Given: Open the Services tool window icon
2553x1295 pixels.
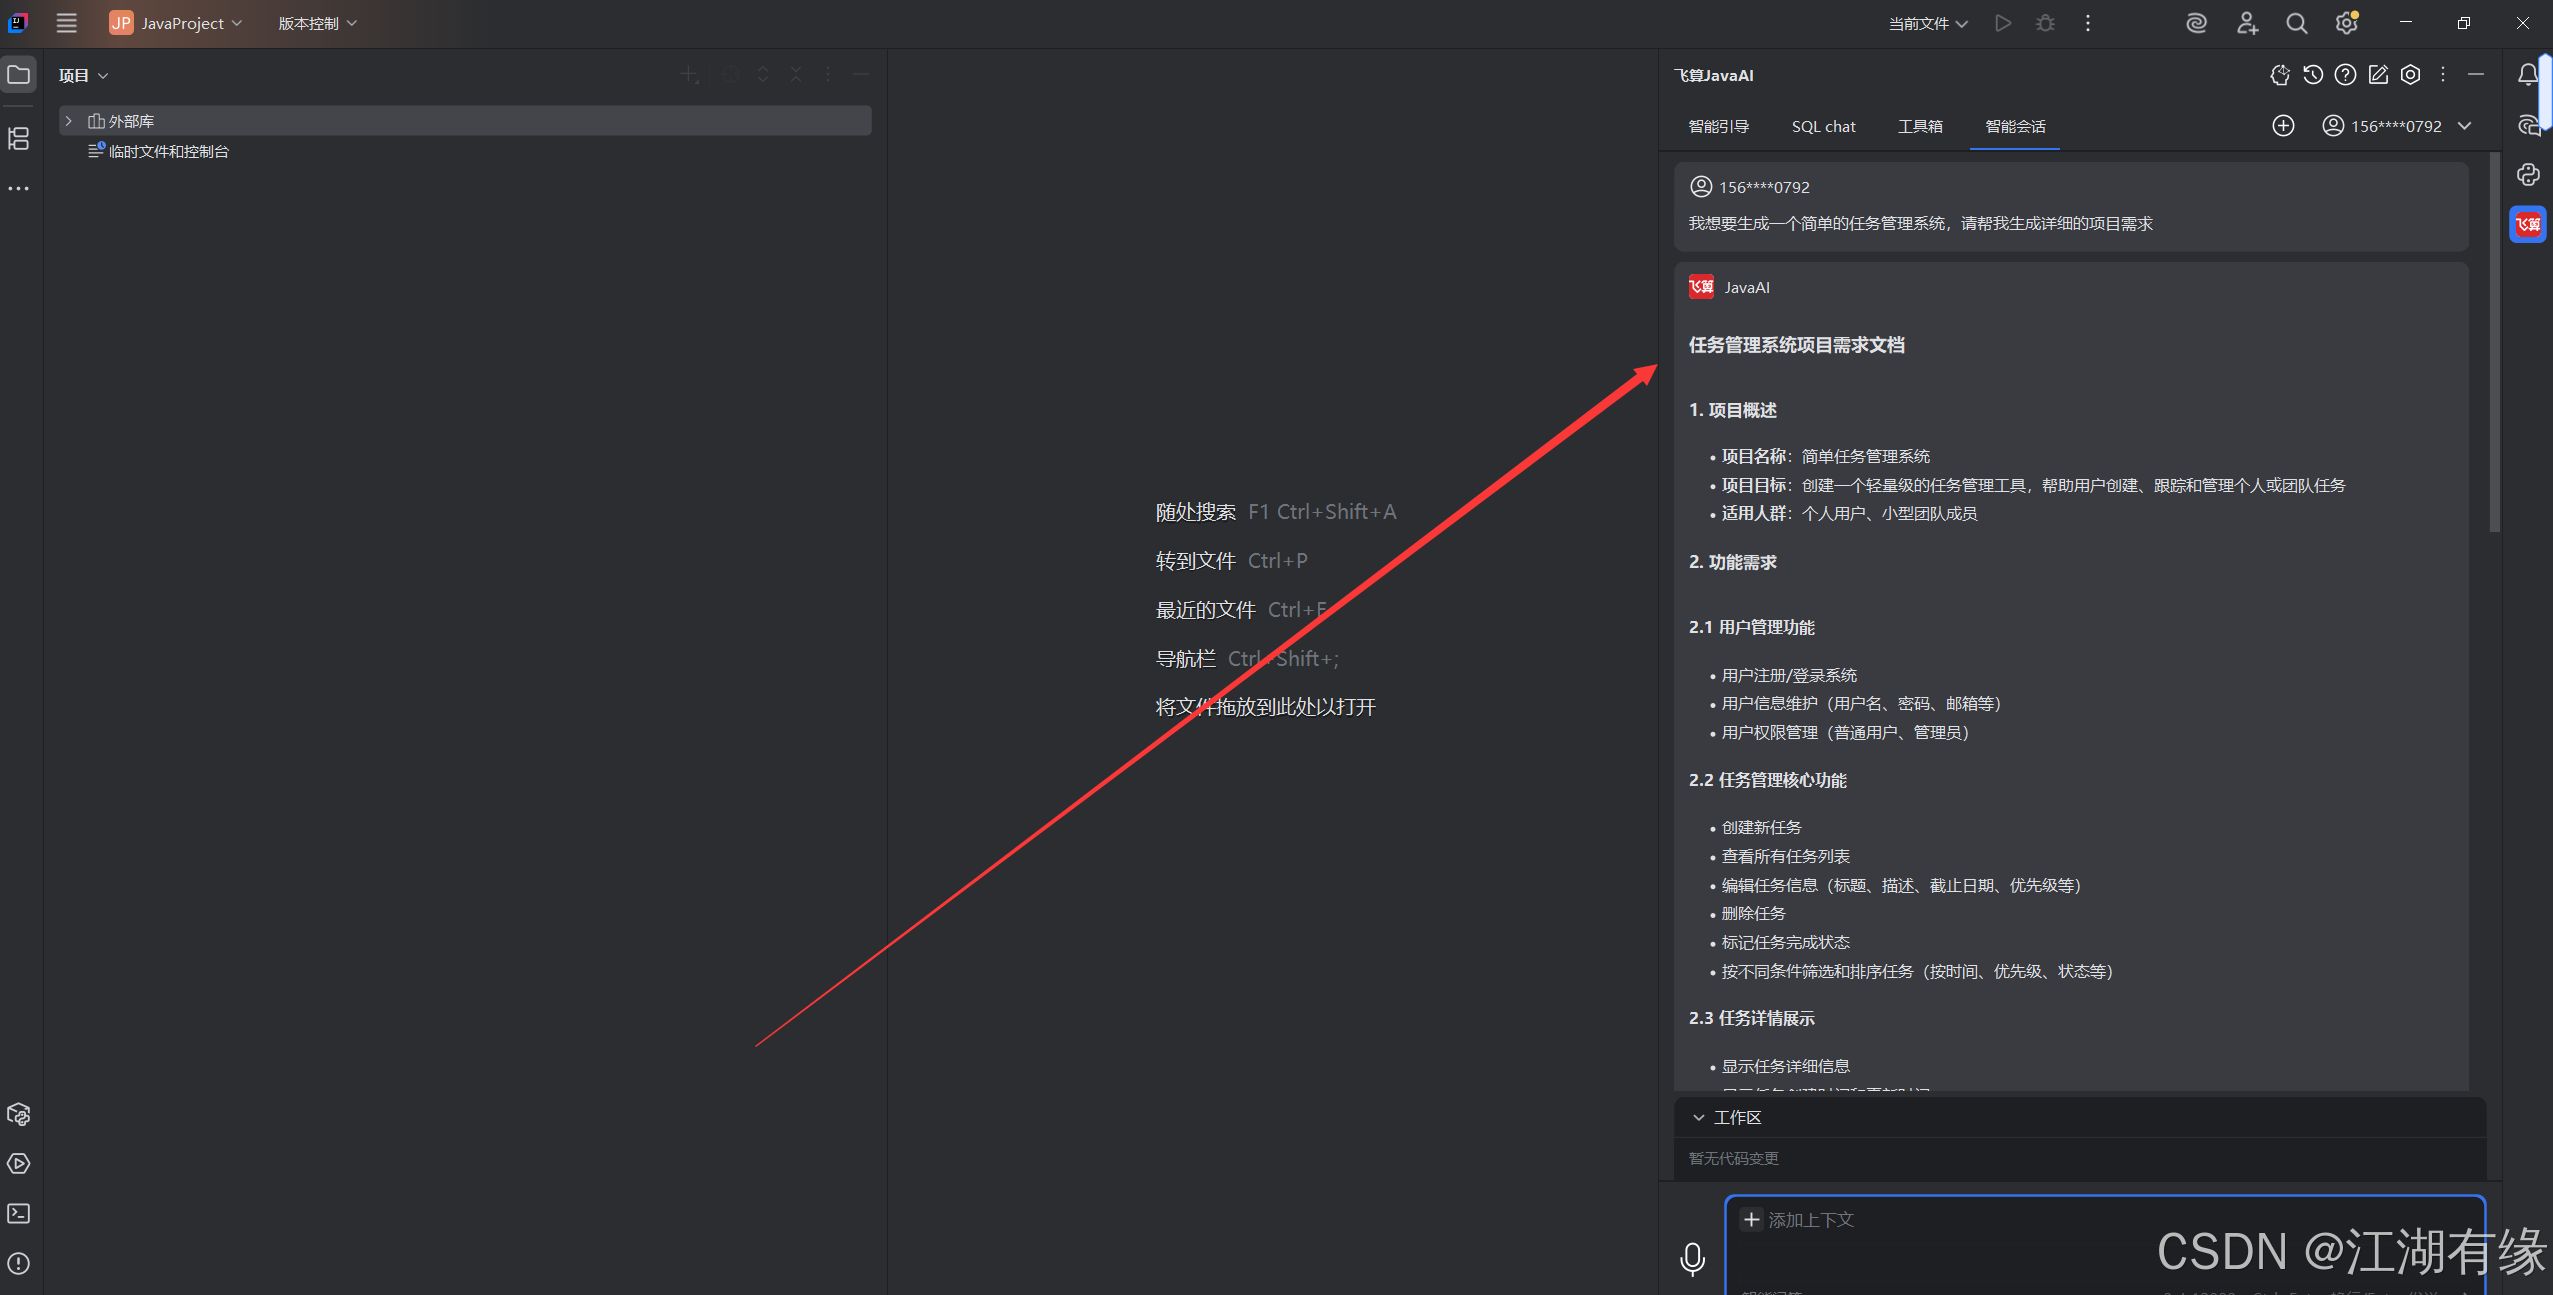Looking at the screenshot, I should pyautogui.click(x=19, y=1114).
